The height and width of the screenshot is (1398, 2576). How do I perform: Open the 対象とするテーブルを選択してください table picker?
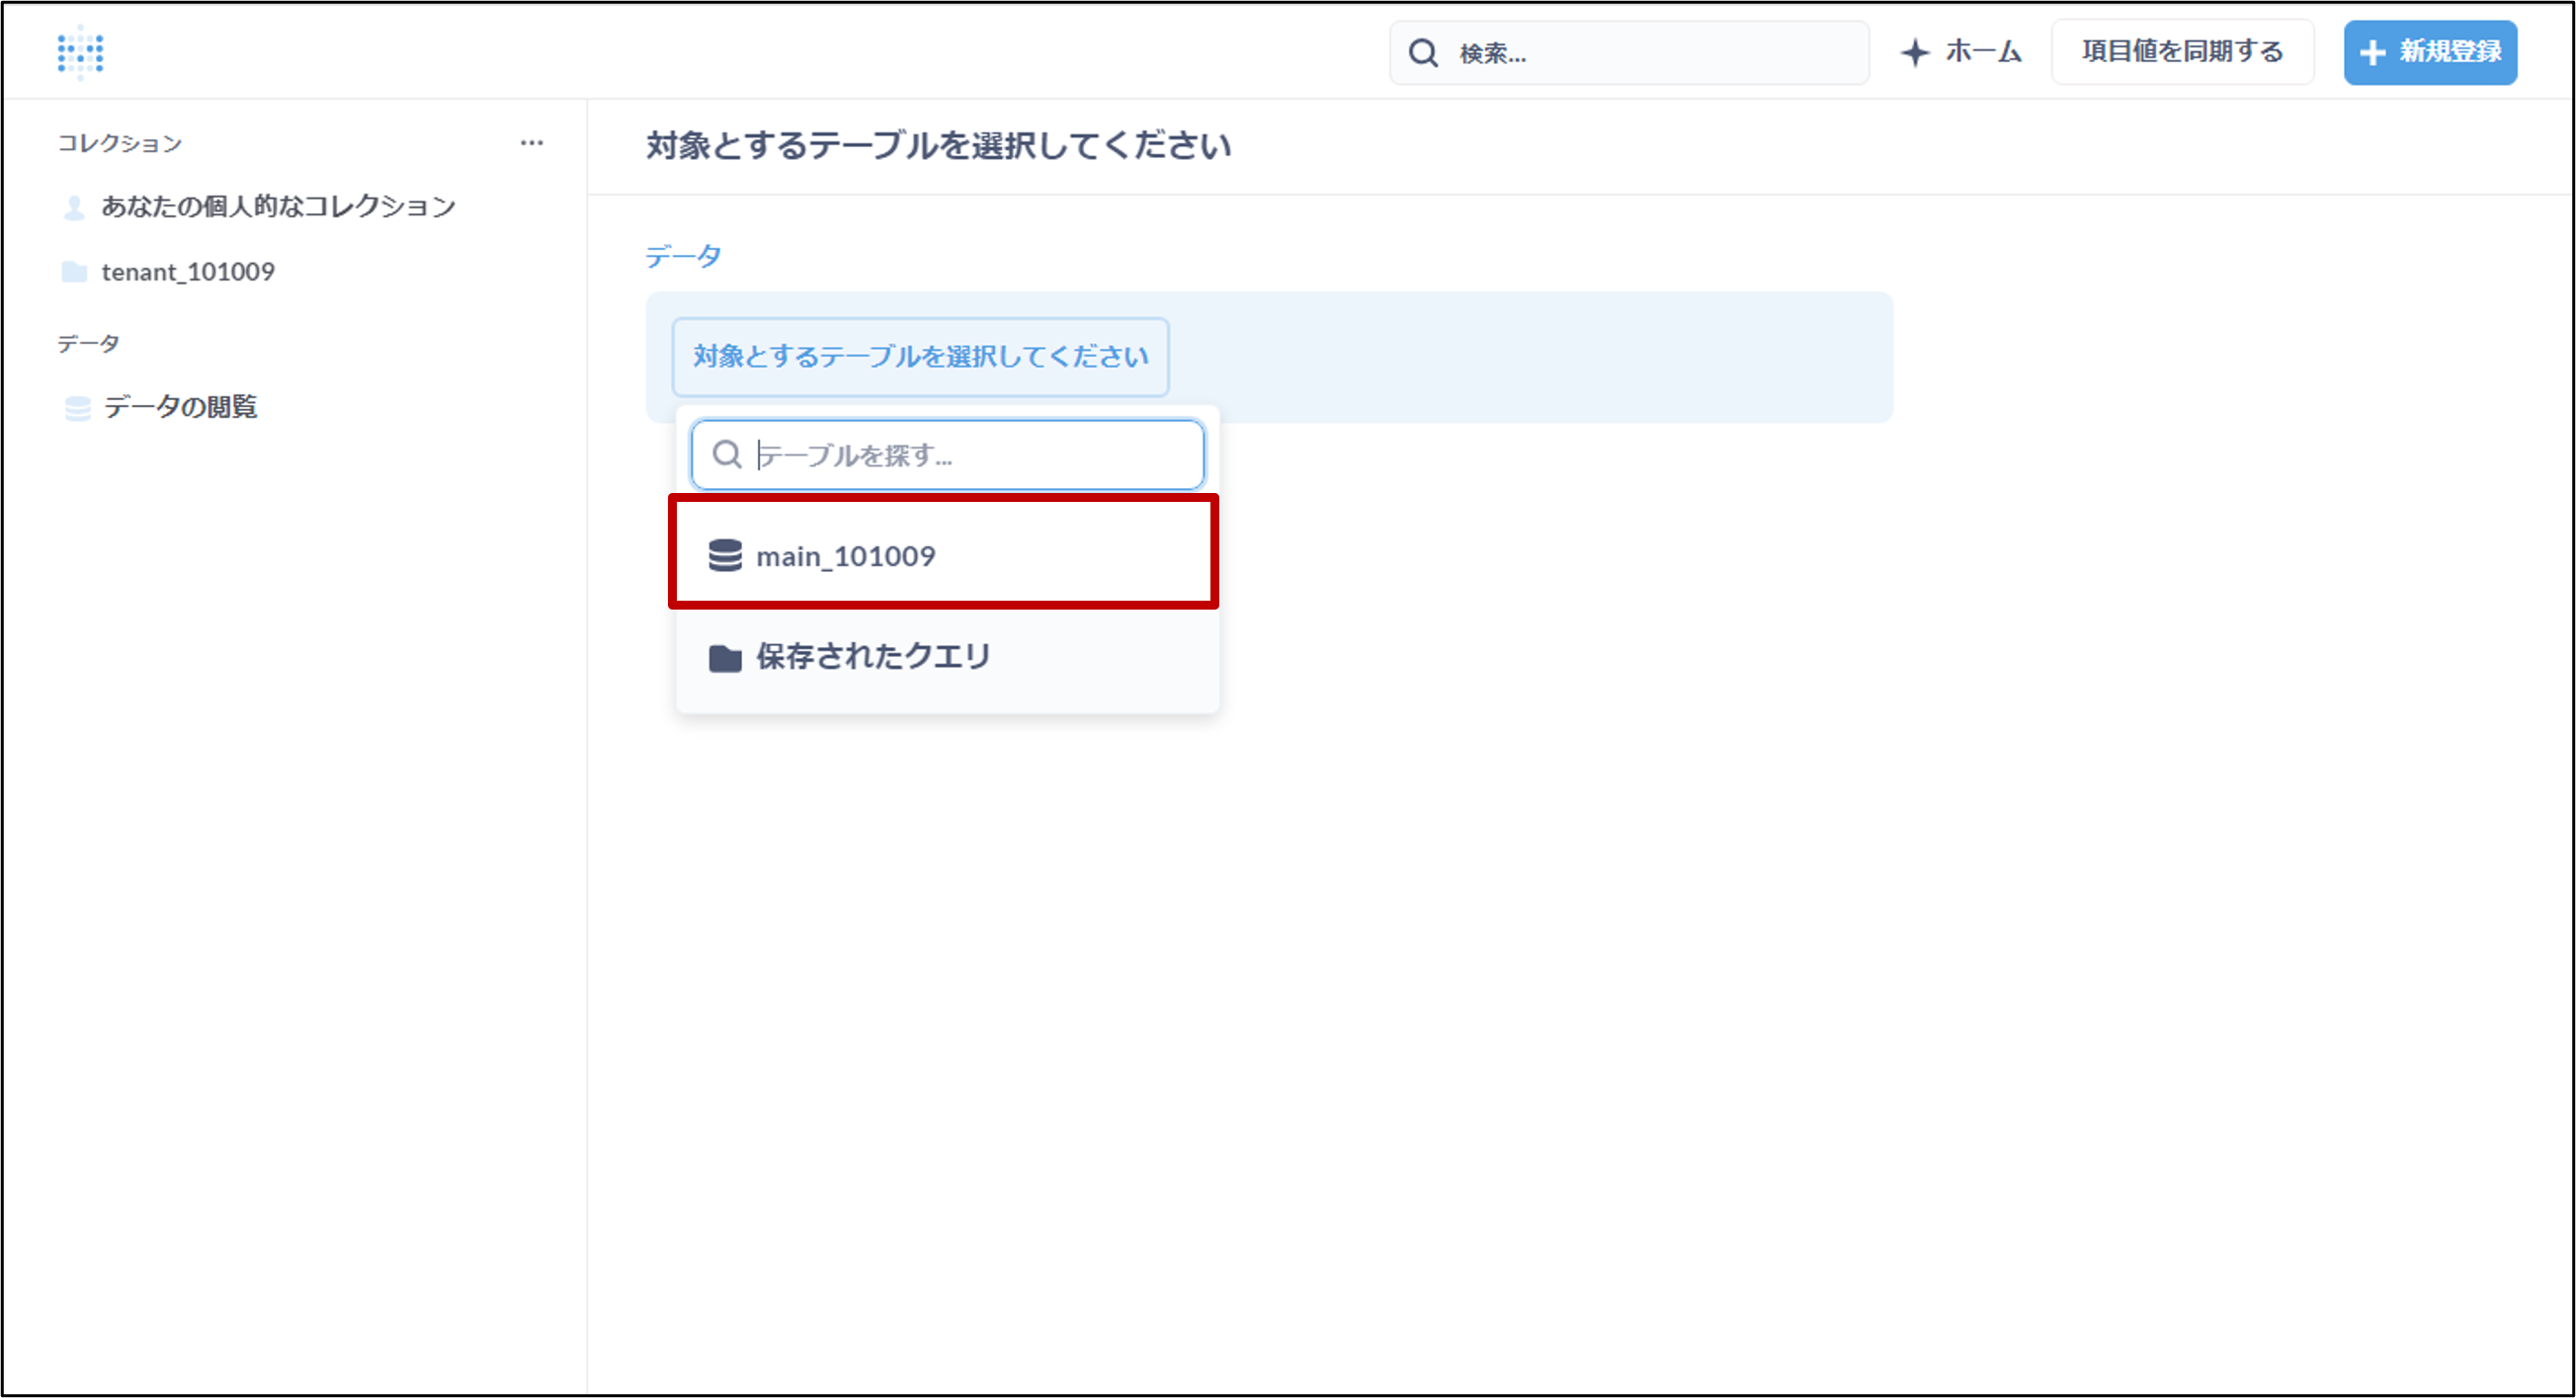[920, 357]
